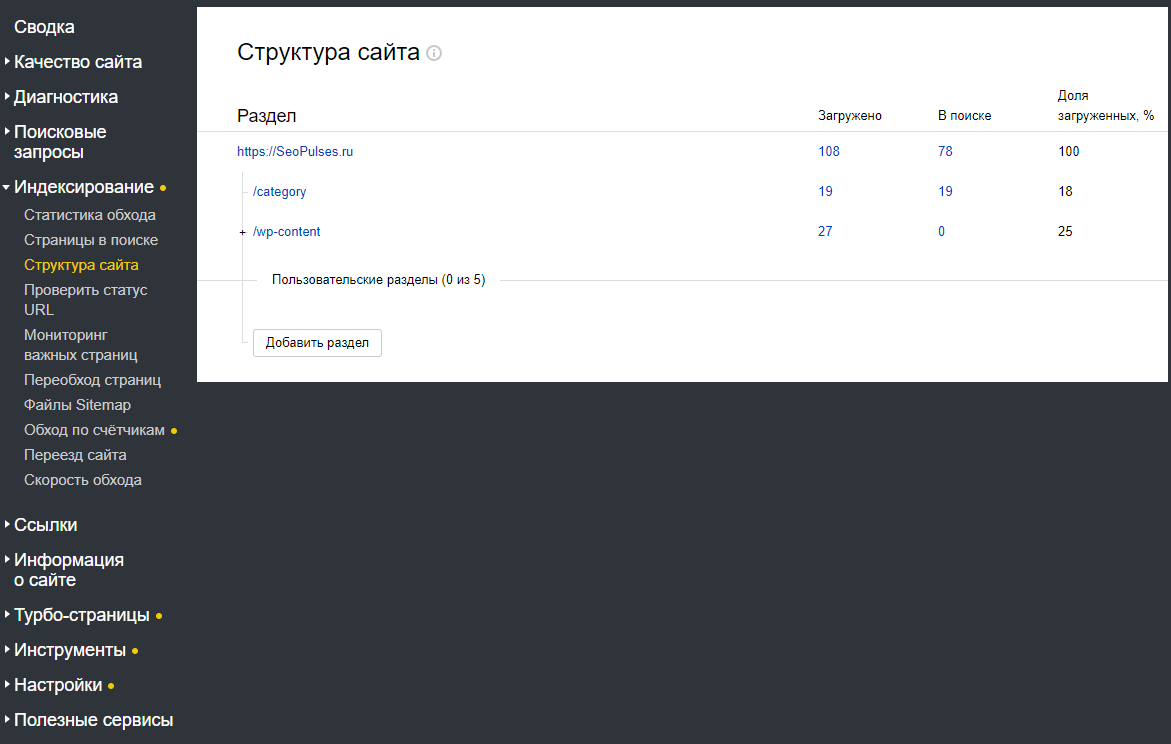Expand Ссылки menu
1171x744 pixels.
point(45,525)
